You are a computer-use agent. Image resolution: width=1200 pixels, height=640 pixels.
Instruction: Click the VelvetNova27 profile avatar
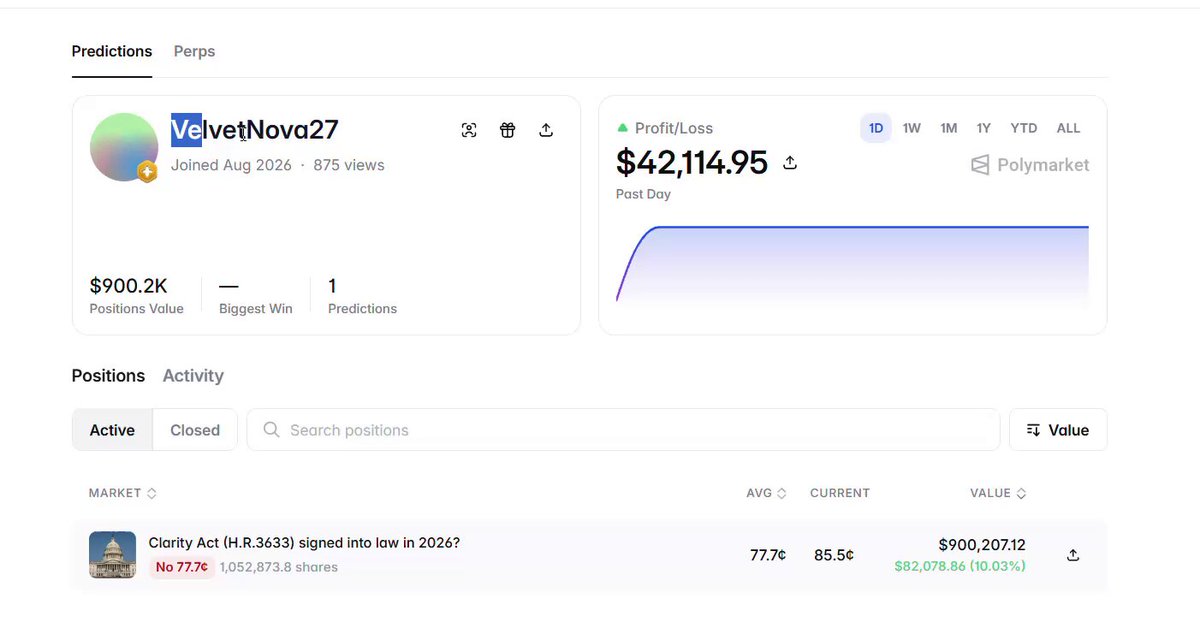coord(124,147)
